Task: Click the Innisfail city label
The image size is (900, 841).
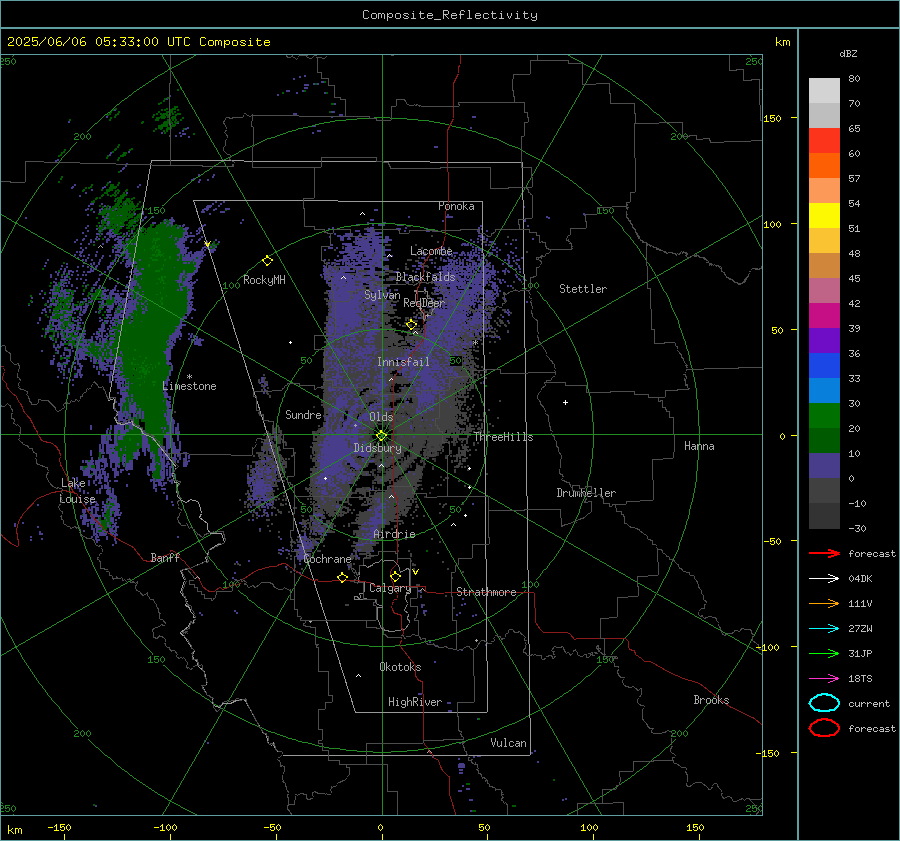Action: 403,362
